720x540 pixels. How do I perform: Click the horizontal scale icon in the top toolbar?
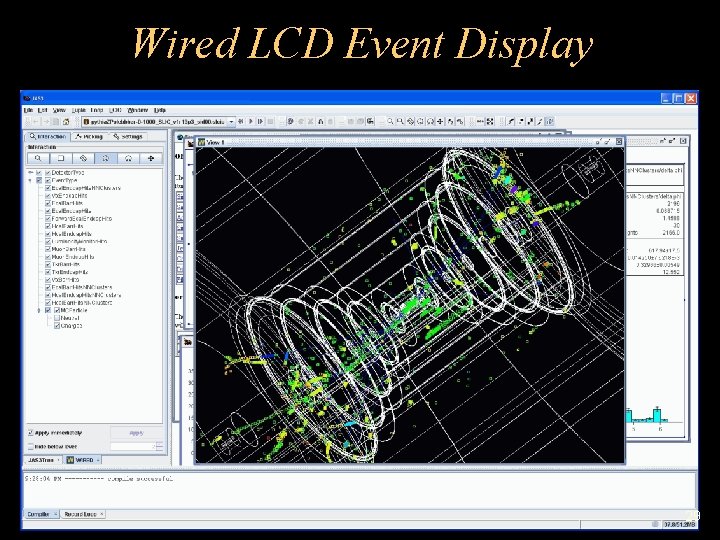click(x=480, y=121)
